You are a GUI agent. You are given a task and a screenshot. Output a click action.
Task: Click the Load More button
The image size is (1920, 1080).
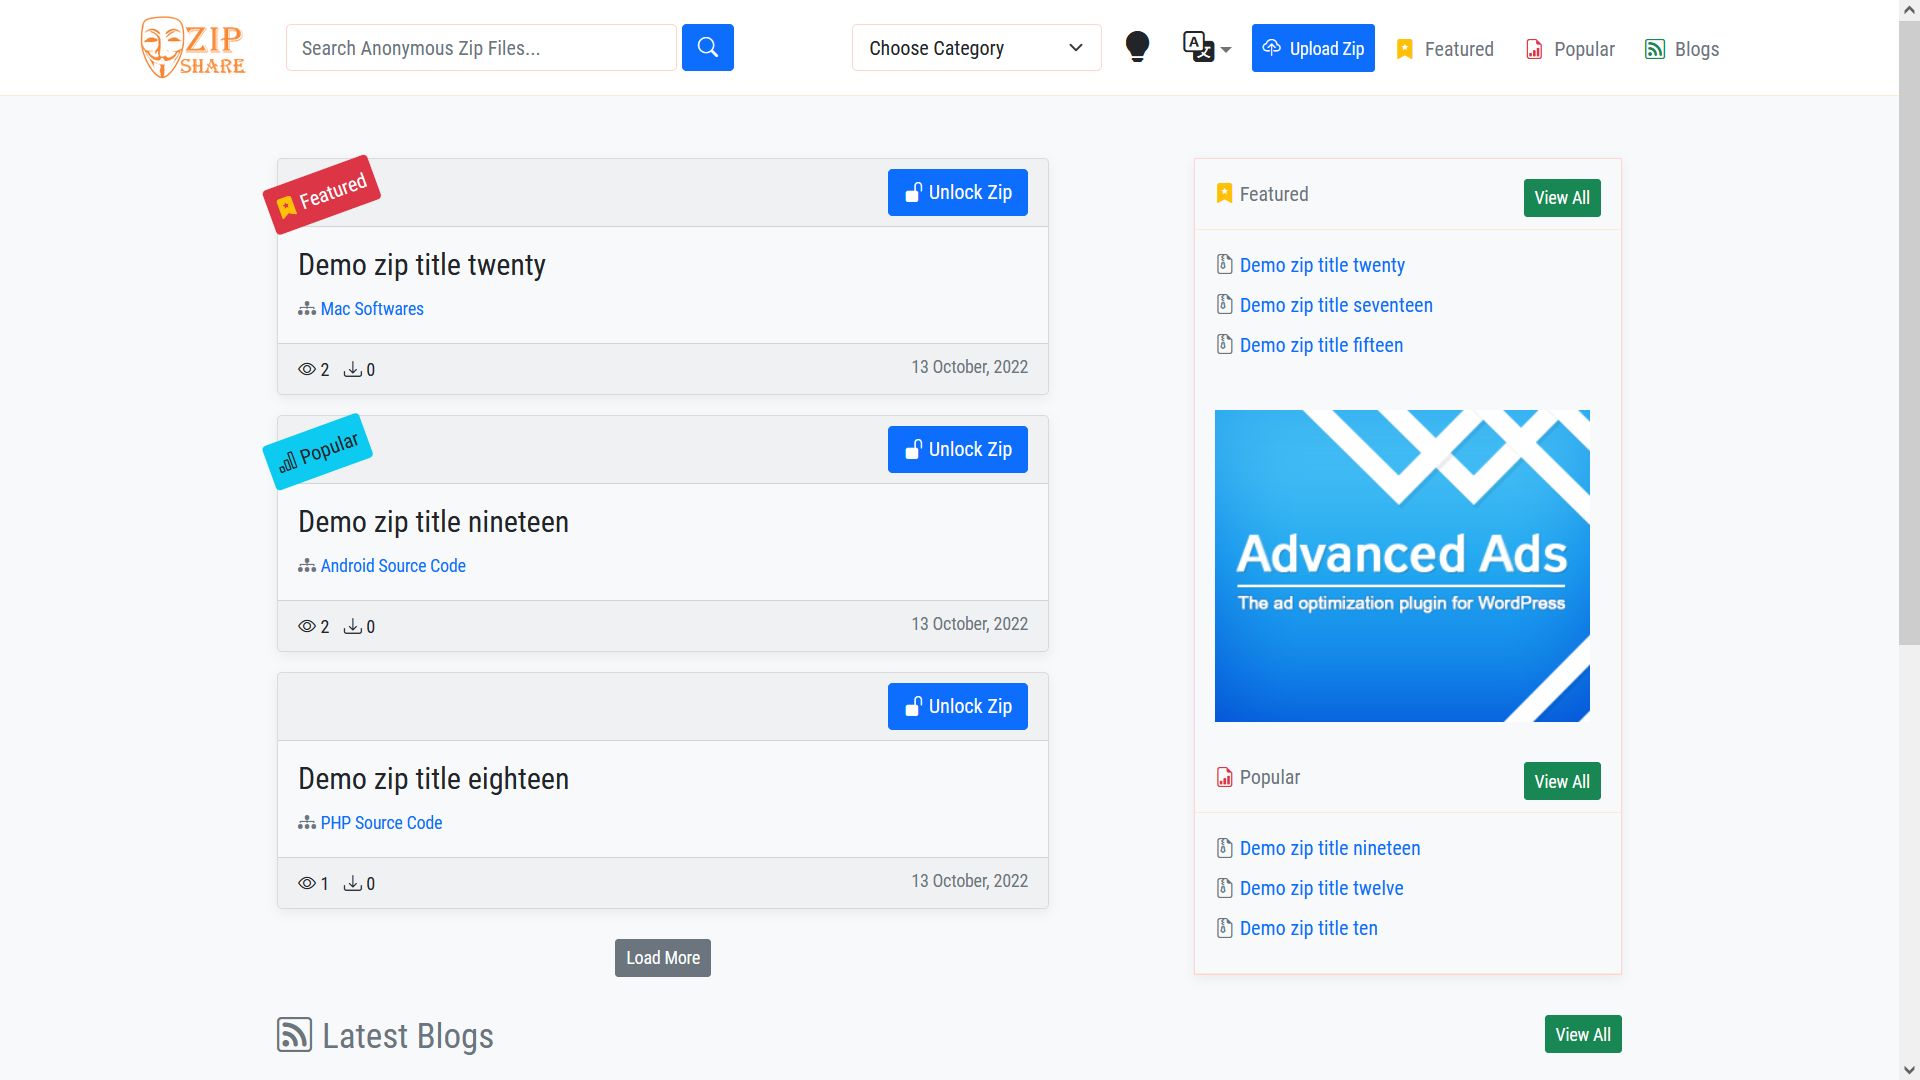(662, 958)
